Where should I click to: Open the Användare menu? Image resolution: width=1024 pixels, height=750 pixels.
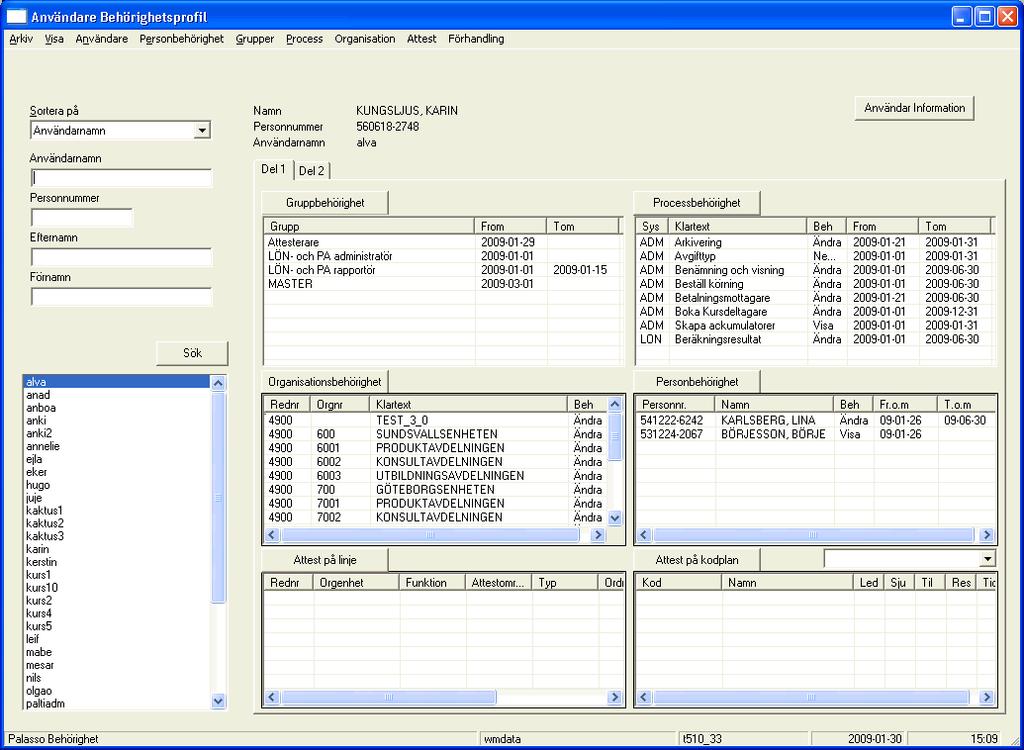tap(102, 39)
